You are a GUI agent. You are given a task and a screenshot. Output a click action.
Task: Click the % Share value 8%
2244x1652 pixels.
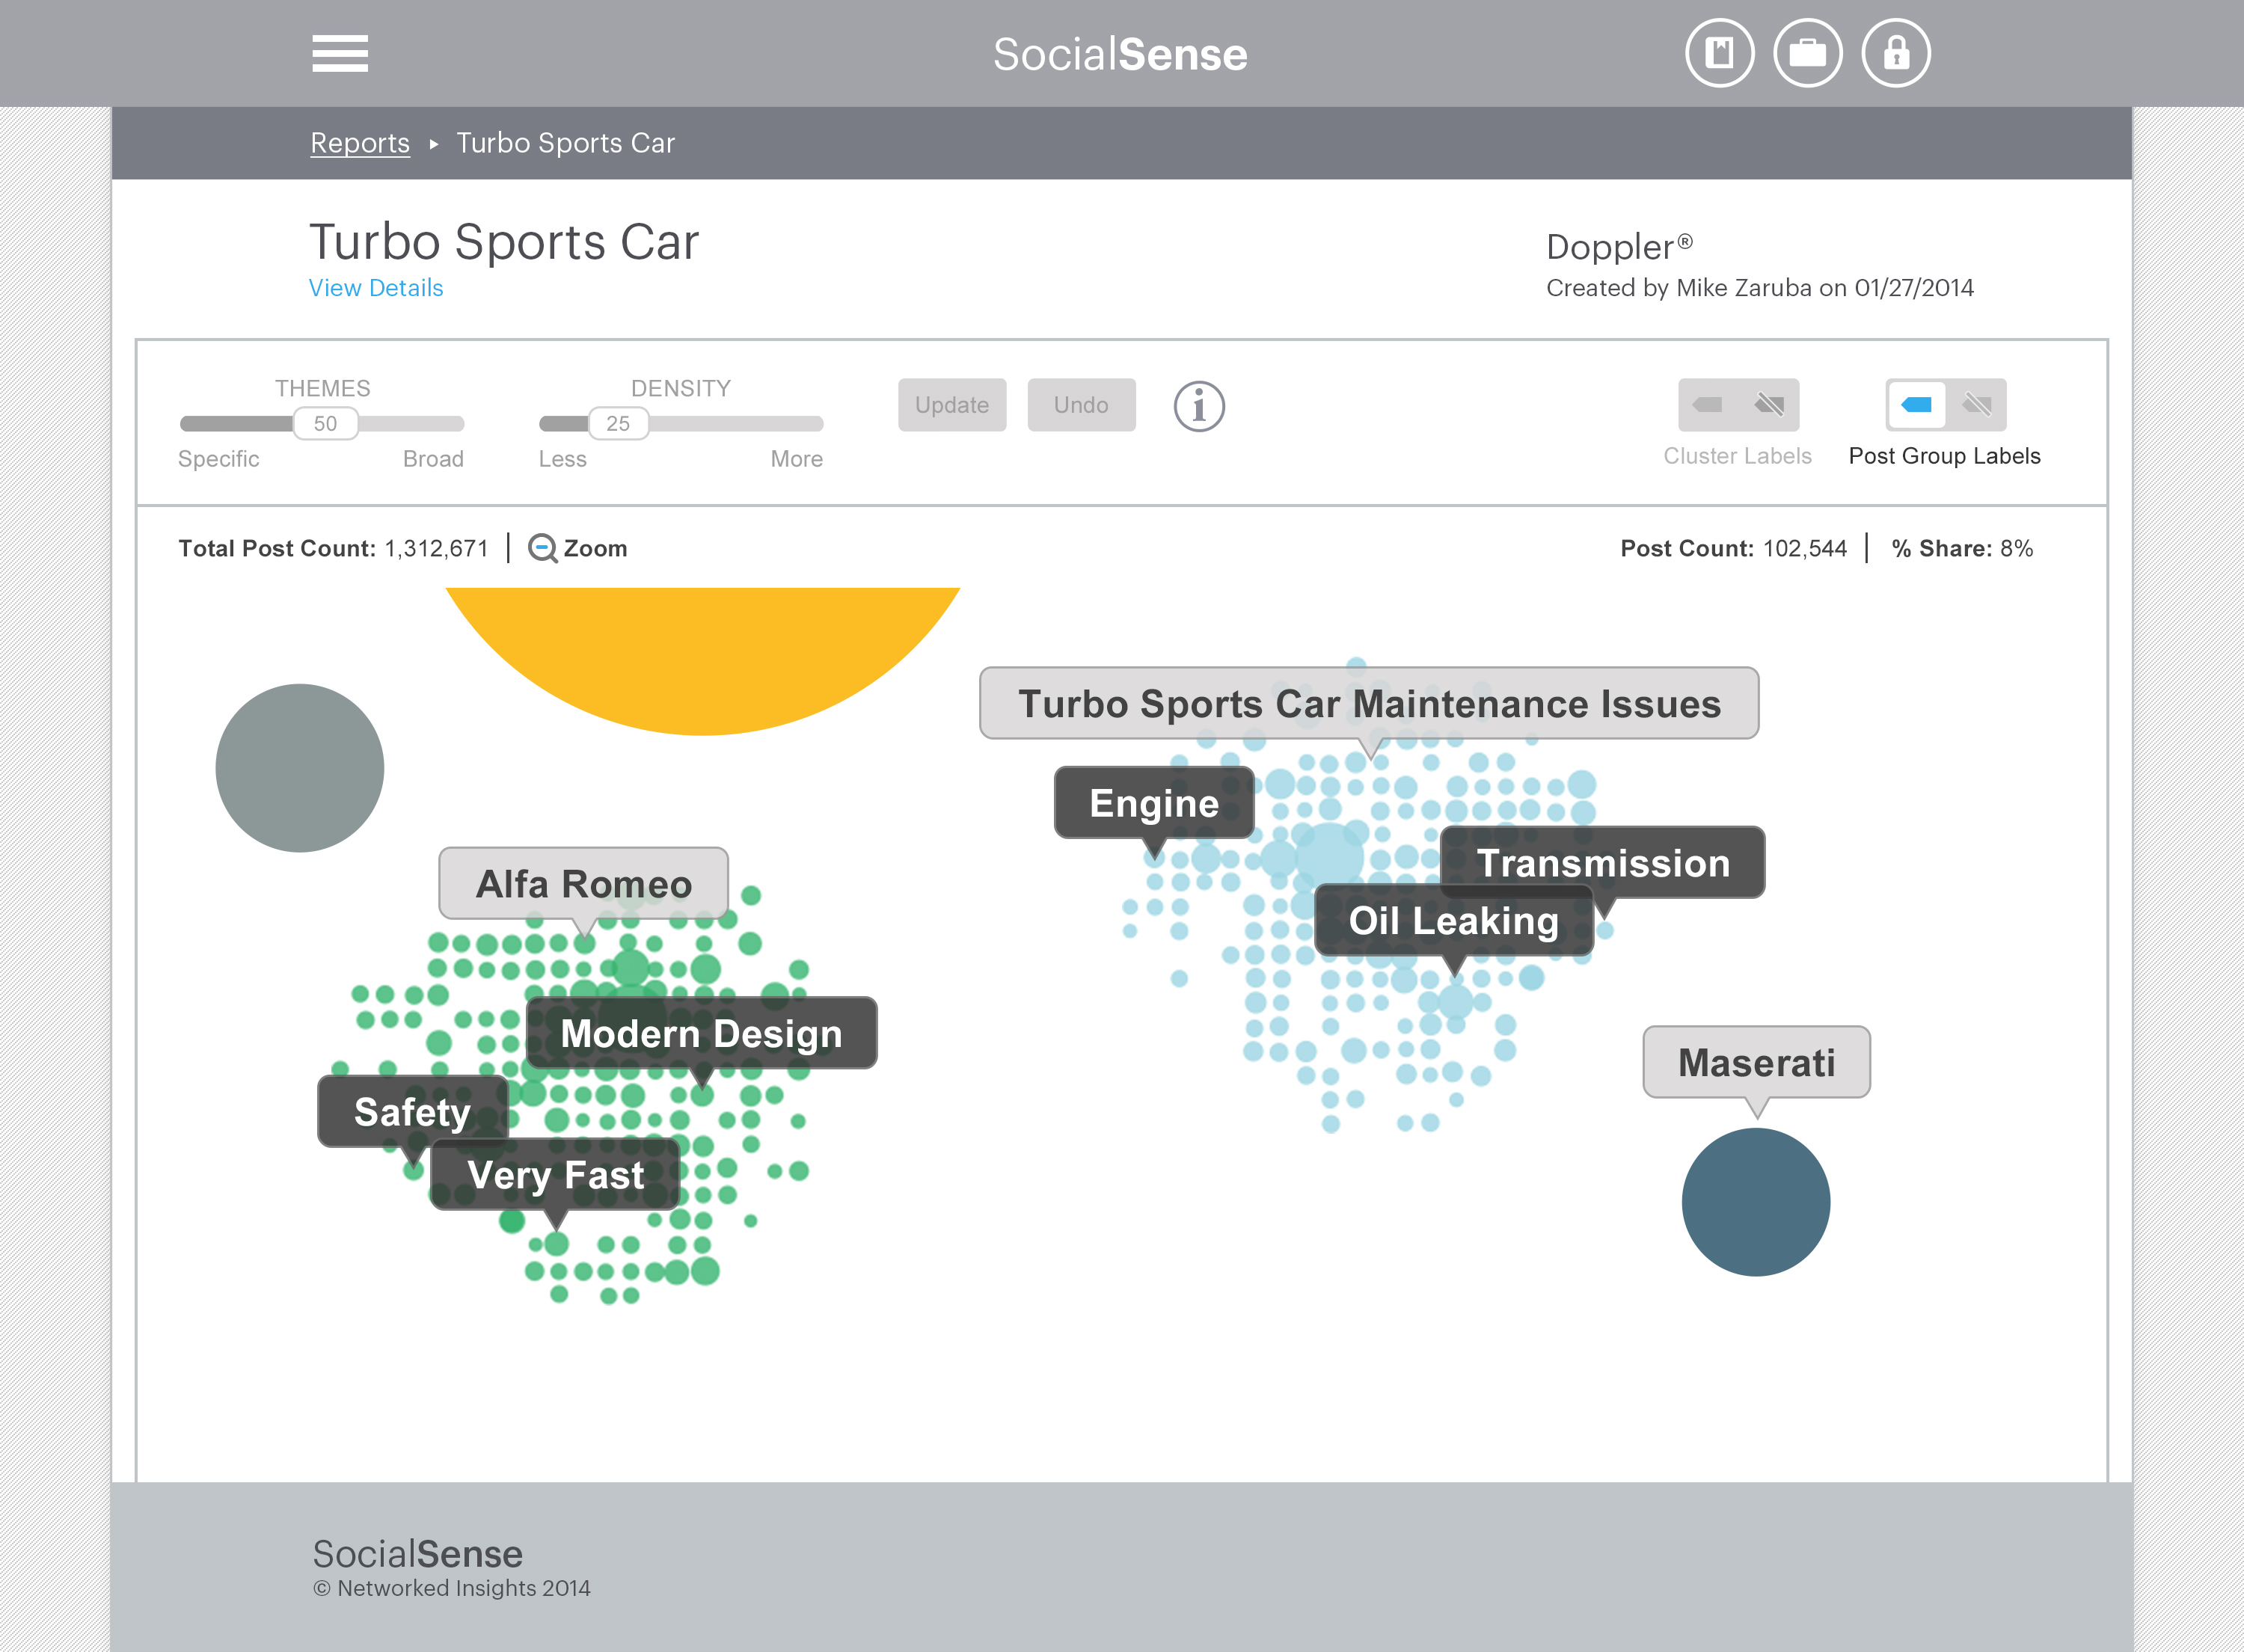pos(2016,548)
